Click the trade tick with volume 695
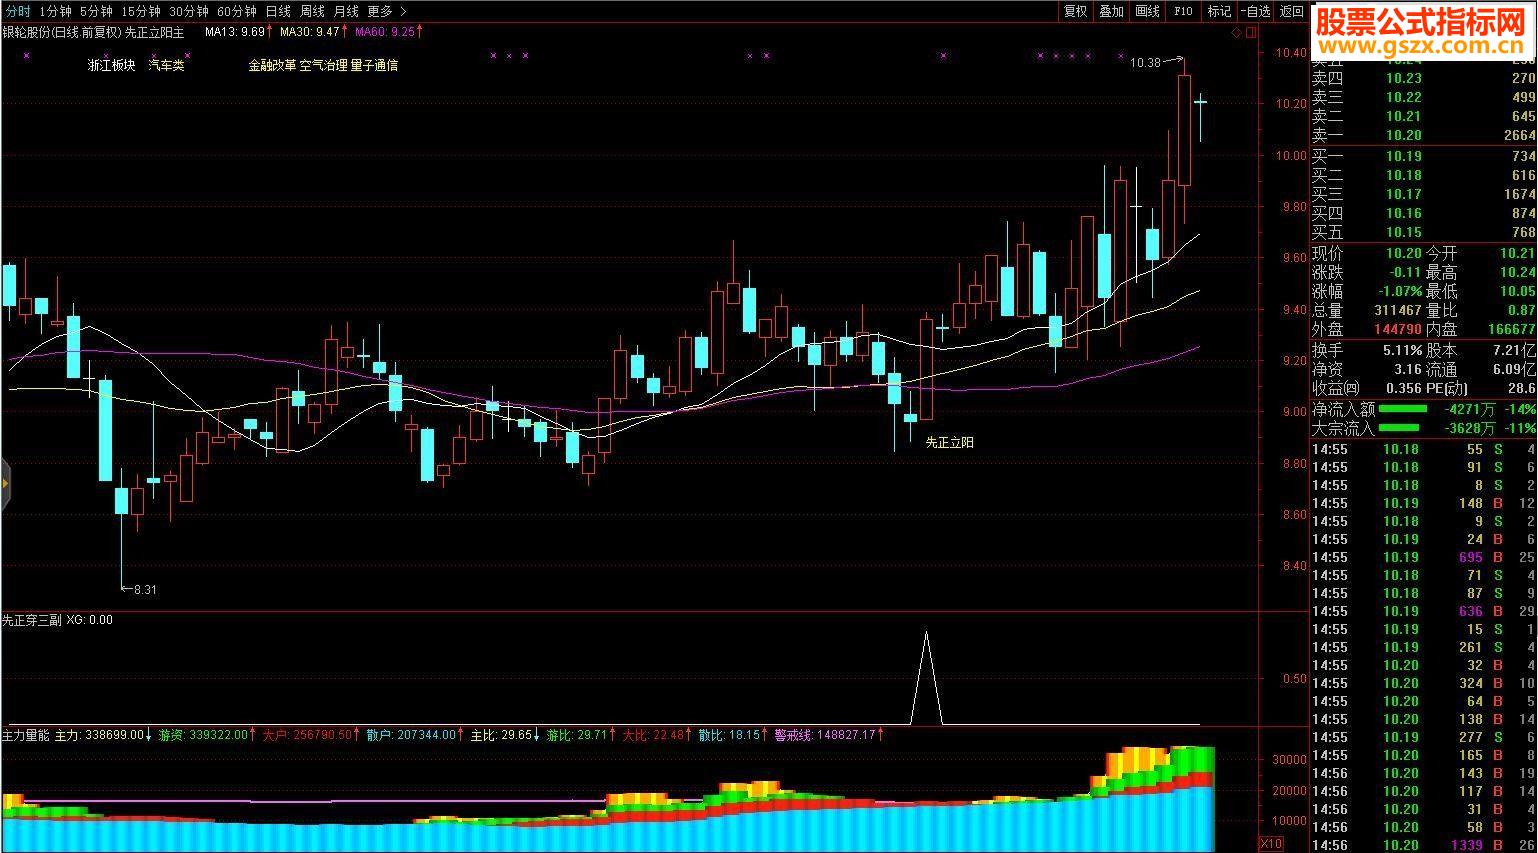 point(1423,557)
